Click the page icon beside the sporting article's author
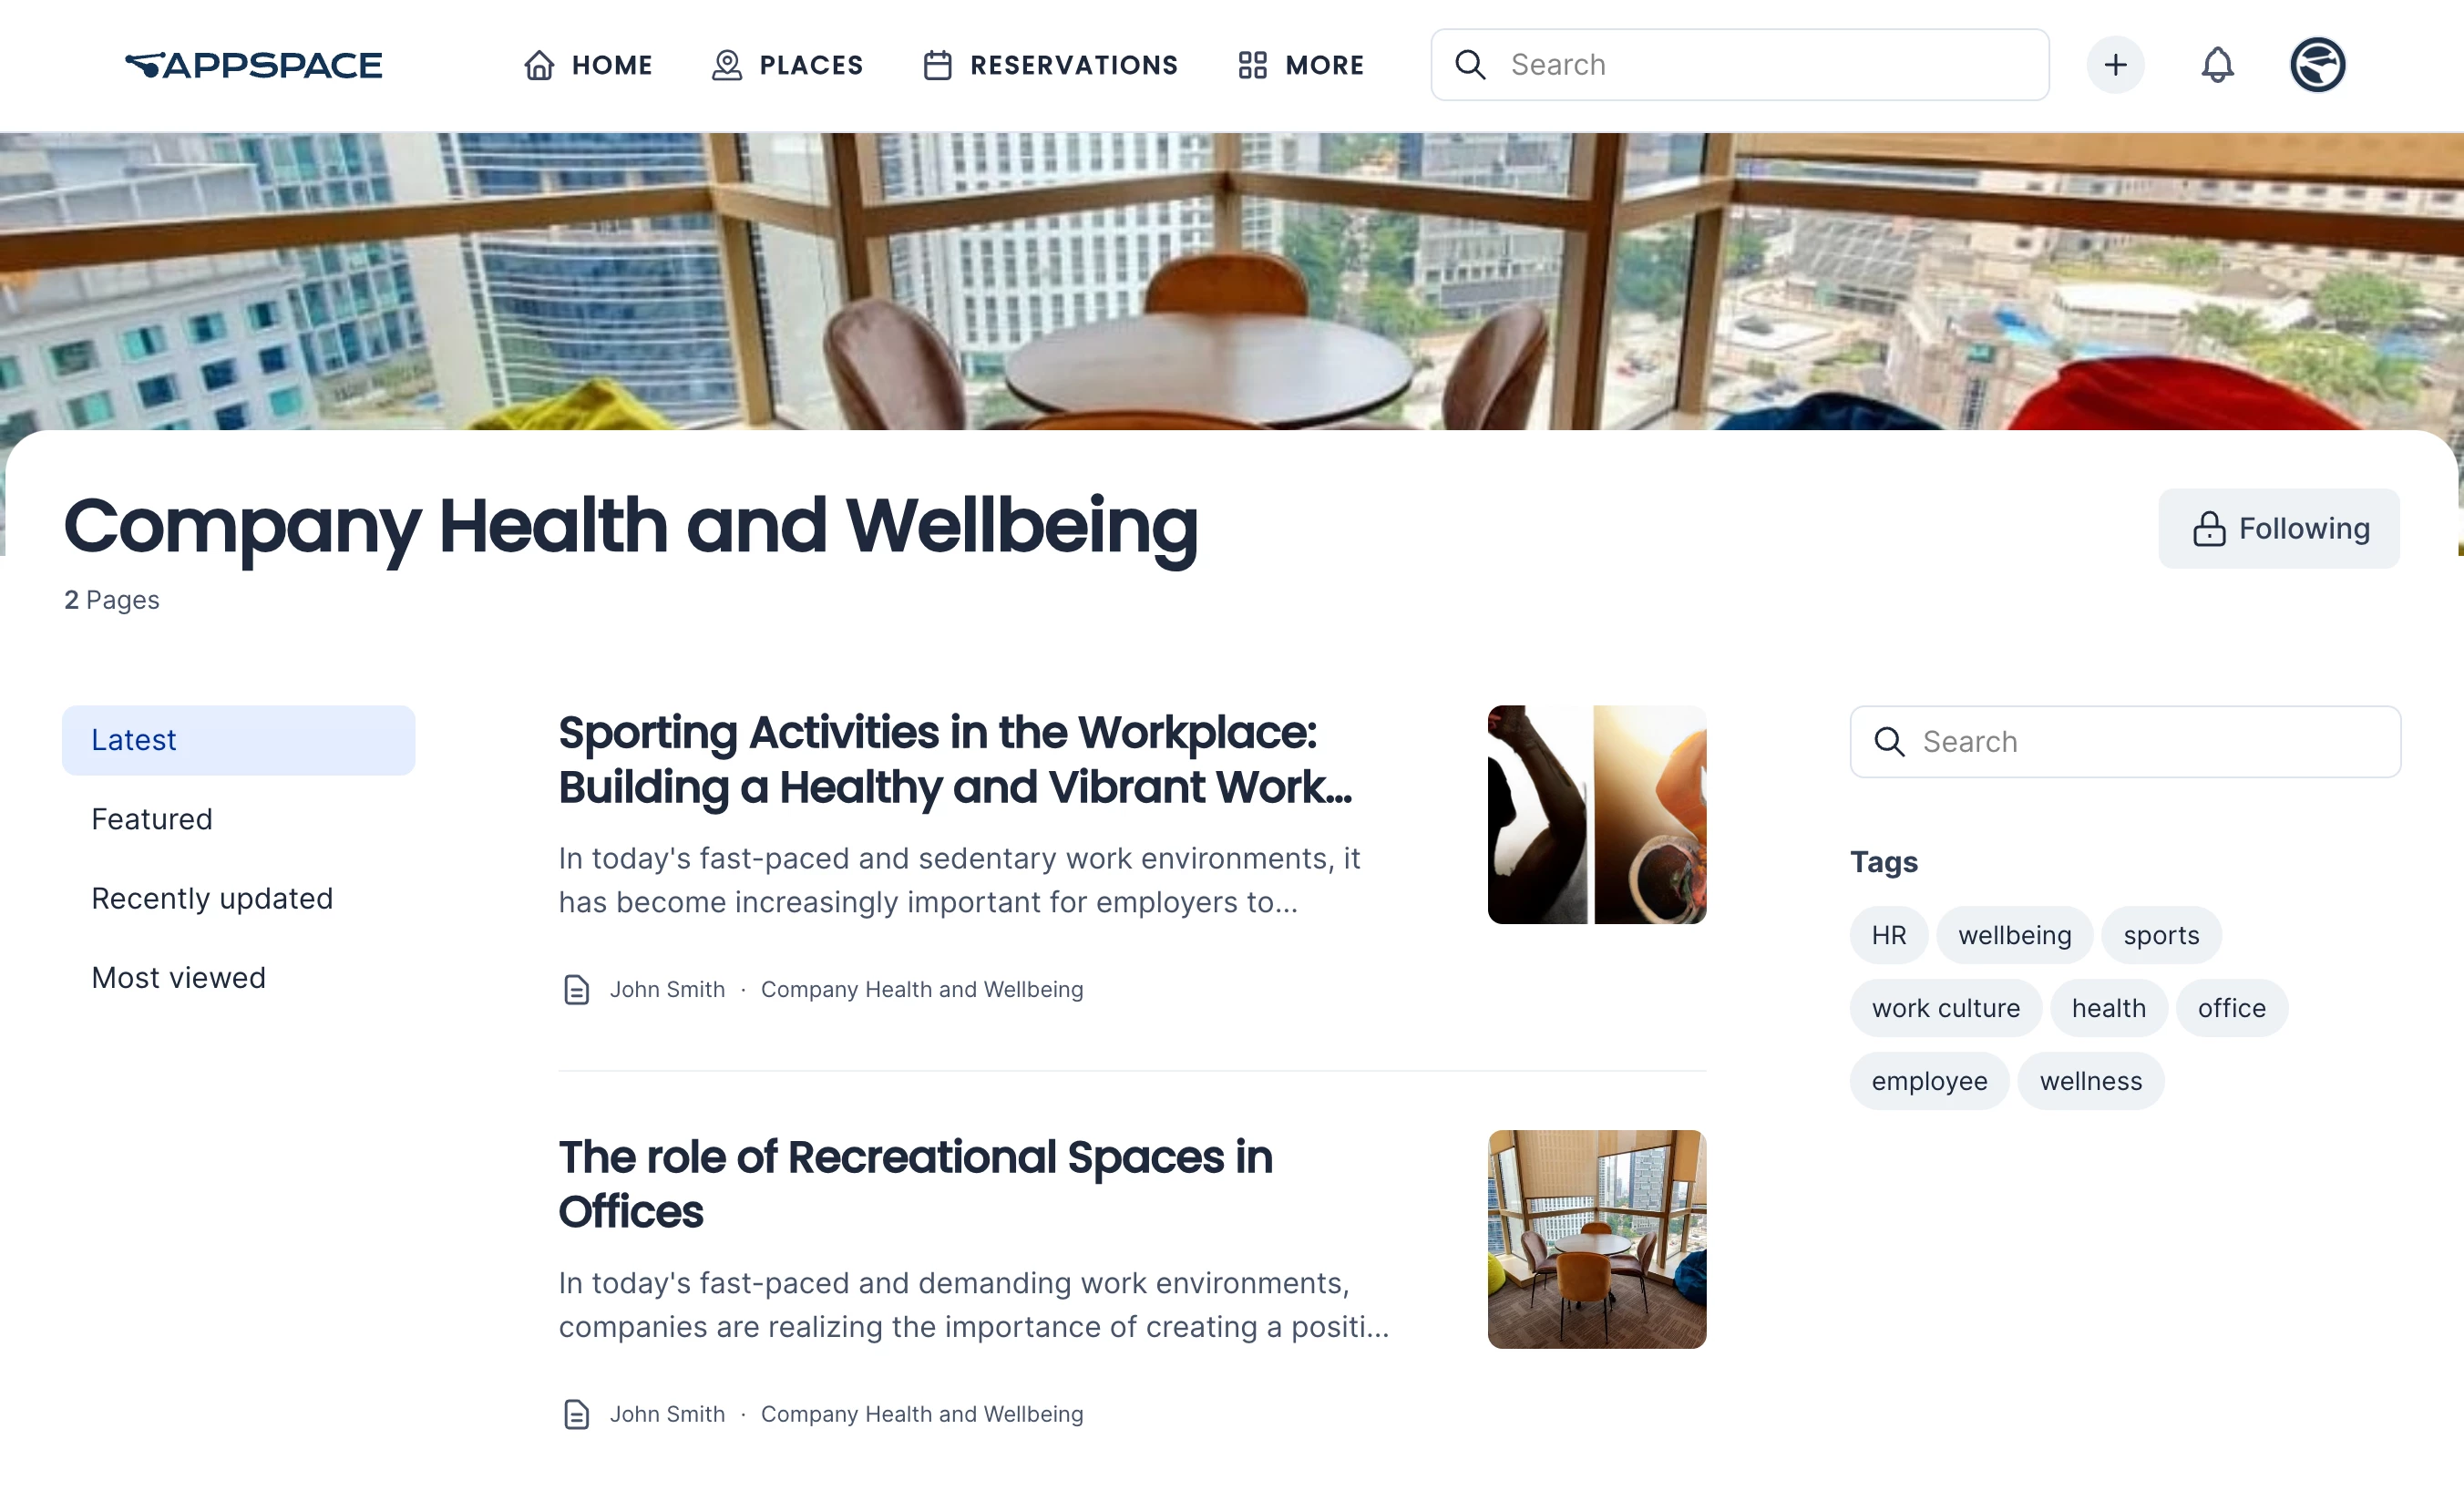 (x=577, y=990)
